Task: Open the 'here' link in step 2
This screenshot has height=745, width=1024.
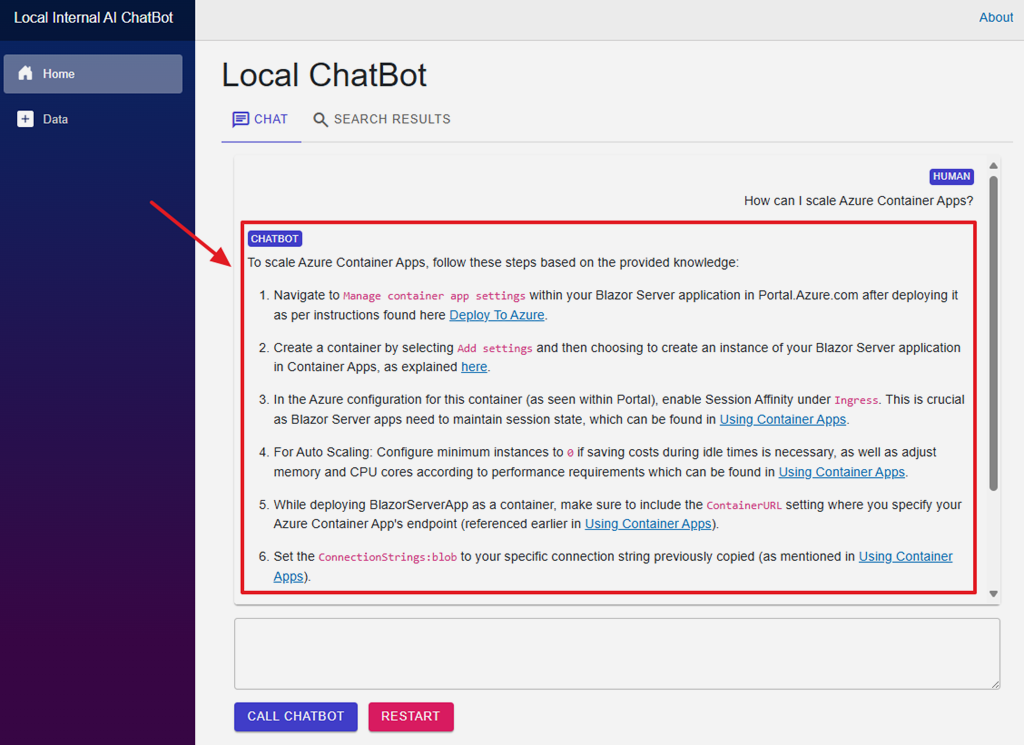Action: 474,367
